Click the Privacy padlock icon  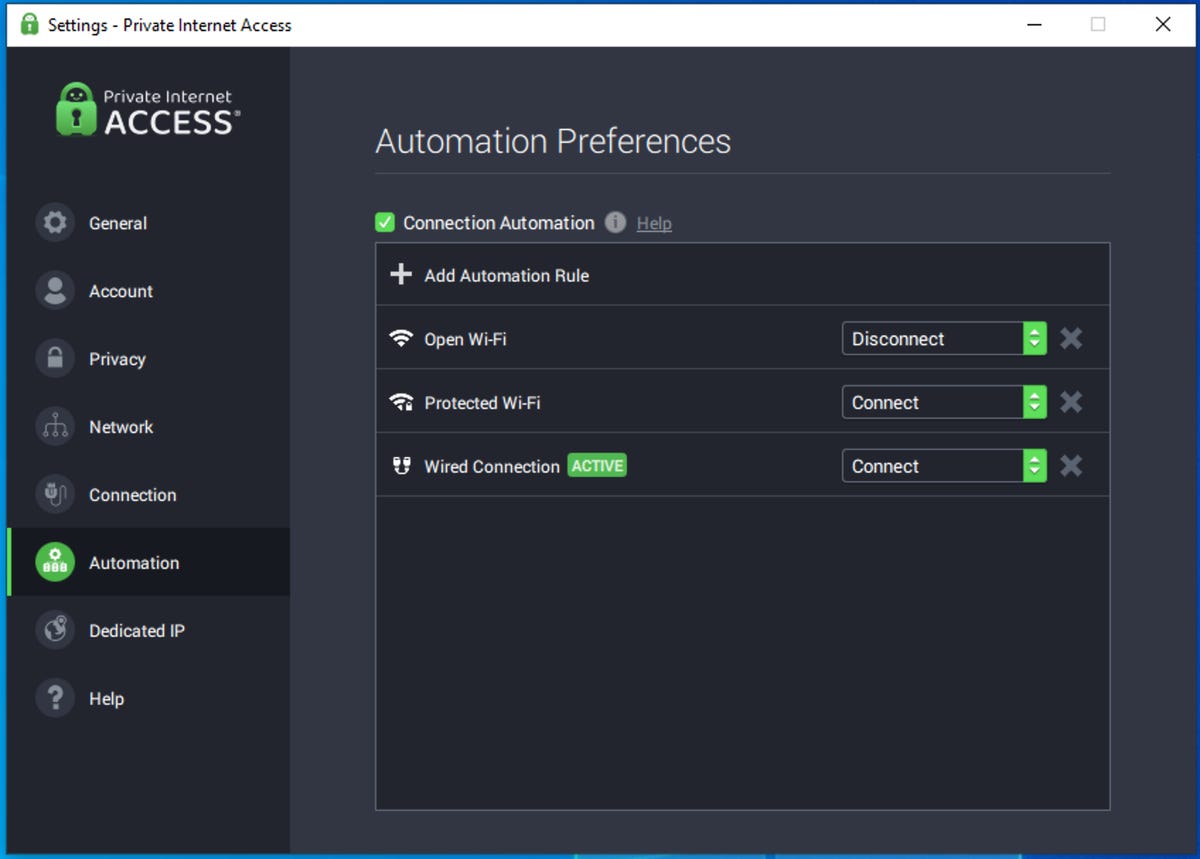click(55, 359)
